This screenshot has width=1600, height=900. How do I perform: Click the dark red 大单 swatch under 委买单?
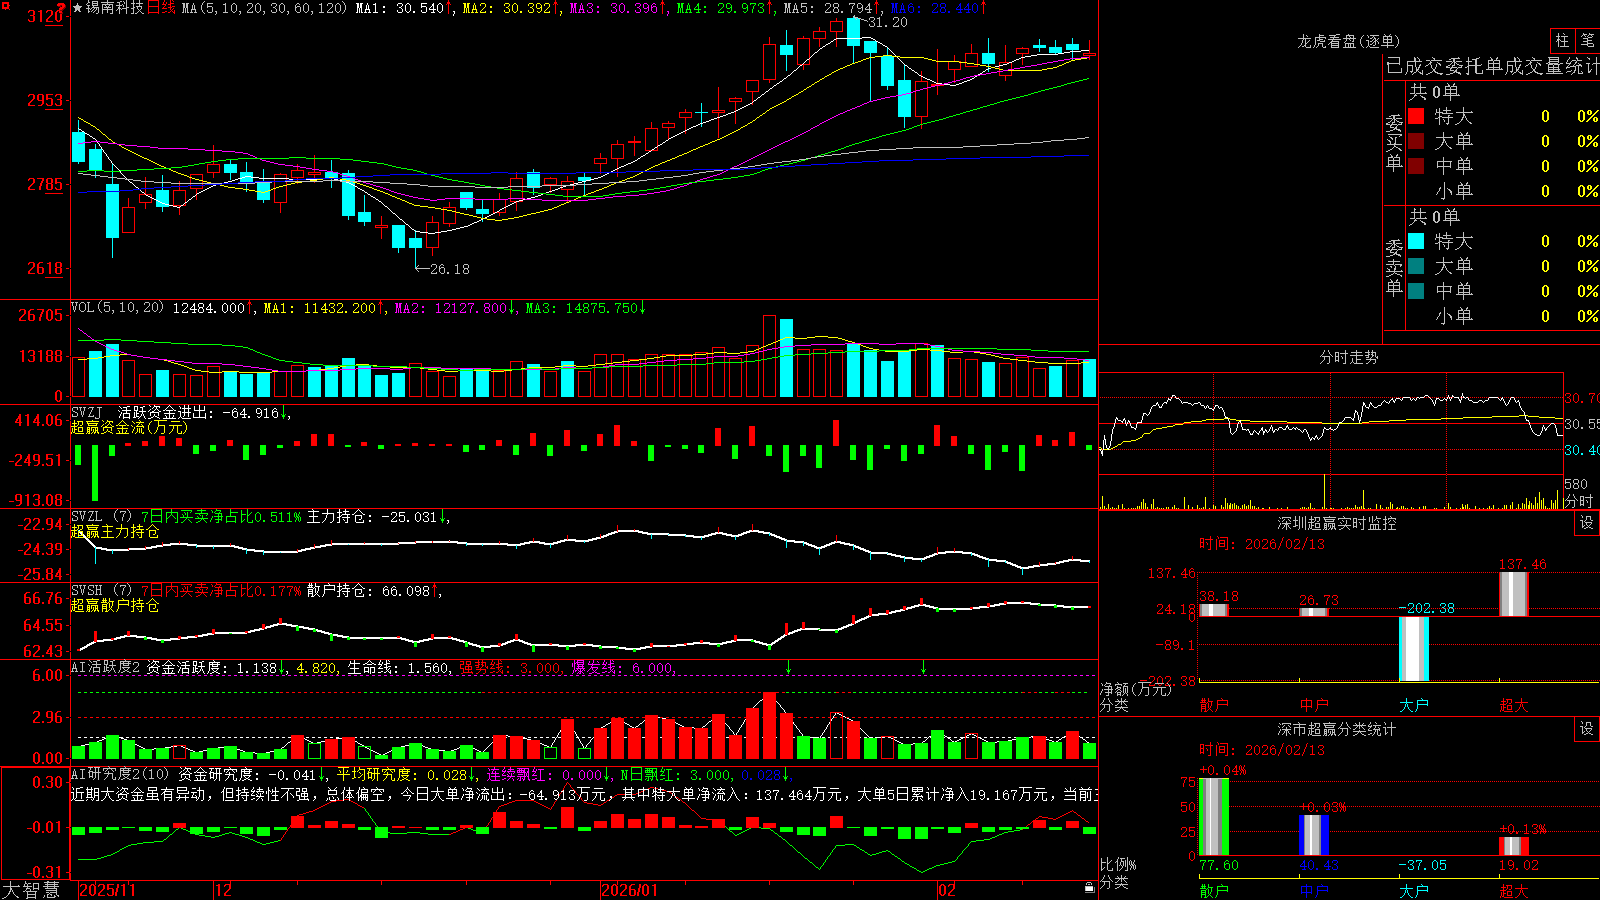click(x=1416, y=141)
